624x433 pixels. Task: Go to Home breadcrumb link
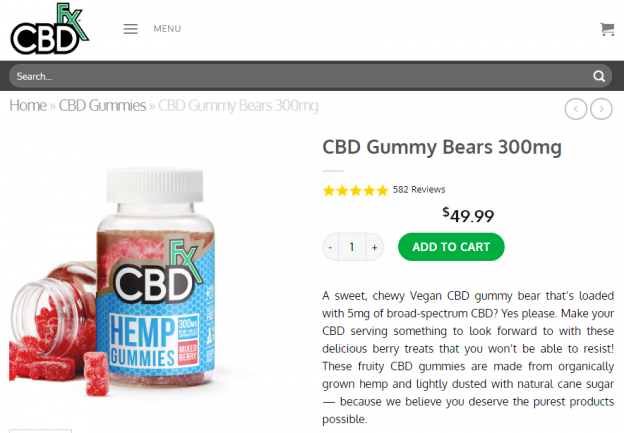pyautogui.click(x=28, y=105)
